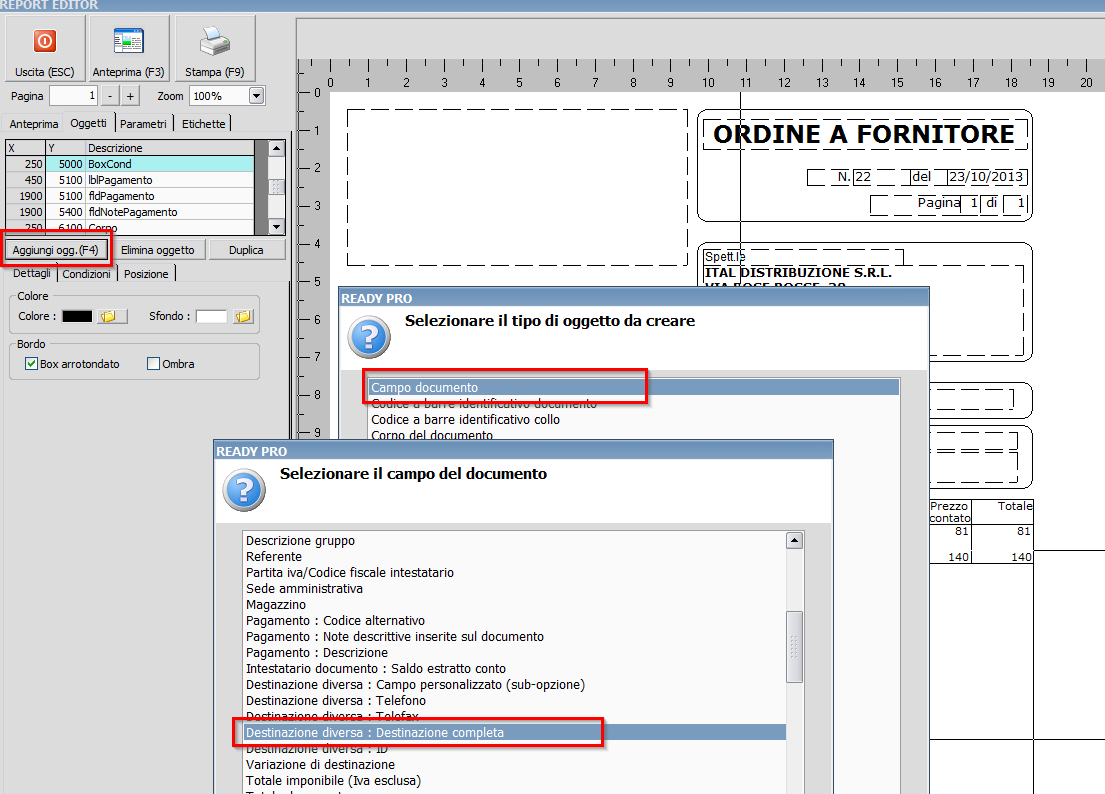Click question mark icon in document field dialog
The image size is (1105, 794).
tap(244, 490)
